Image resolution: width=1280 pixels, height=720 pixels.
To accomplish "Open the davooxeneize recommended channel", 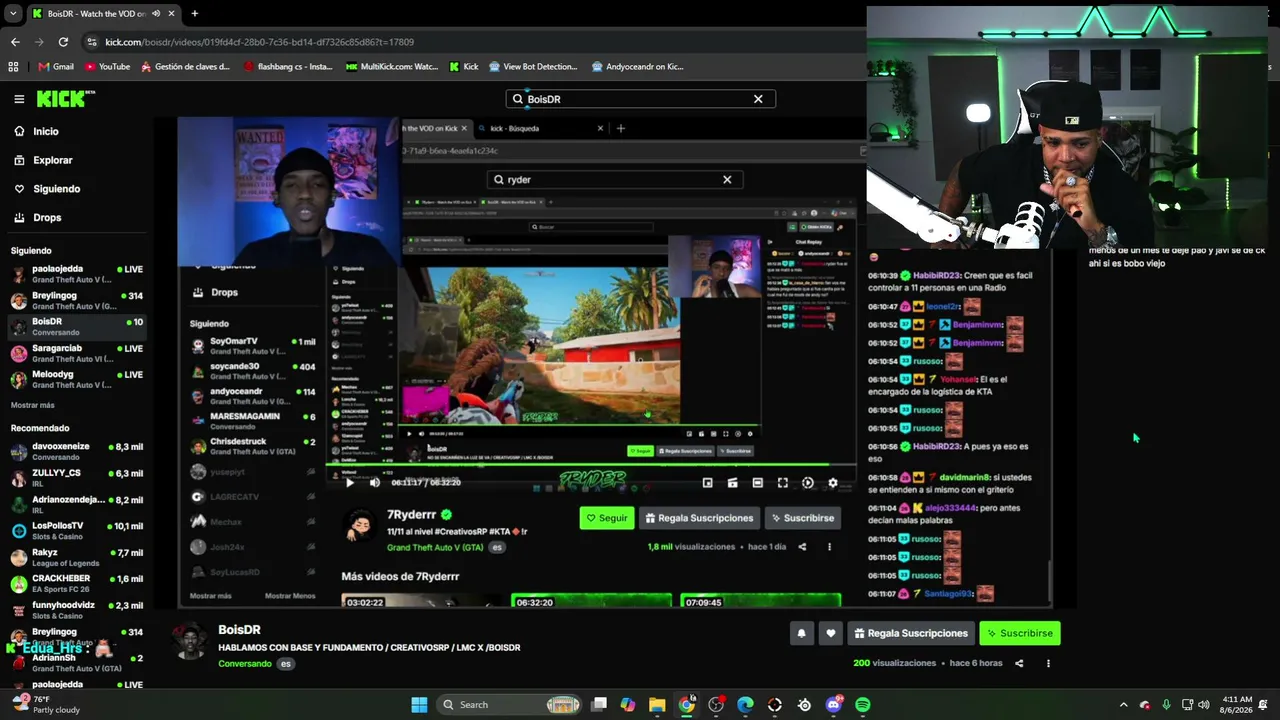I will [x=76, y=451].
